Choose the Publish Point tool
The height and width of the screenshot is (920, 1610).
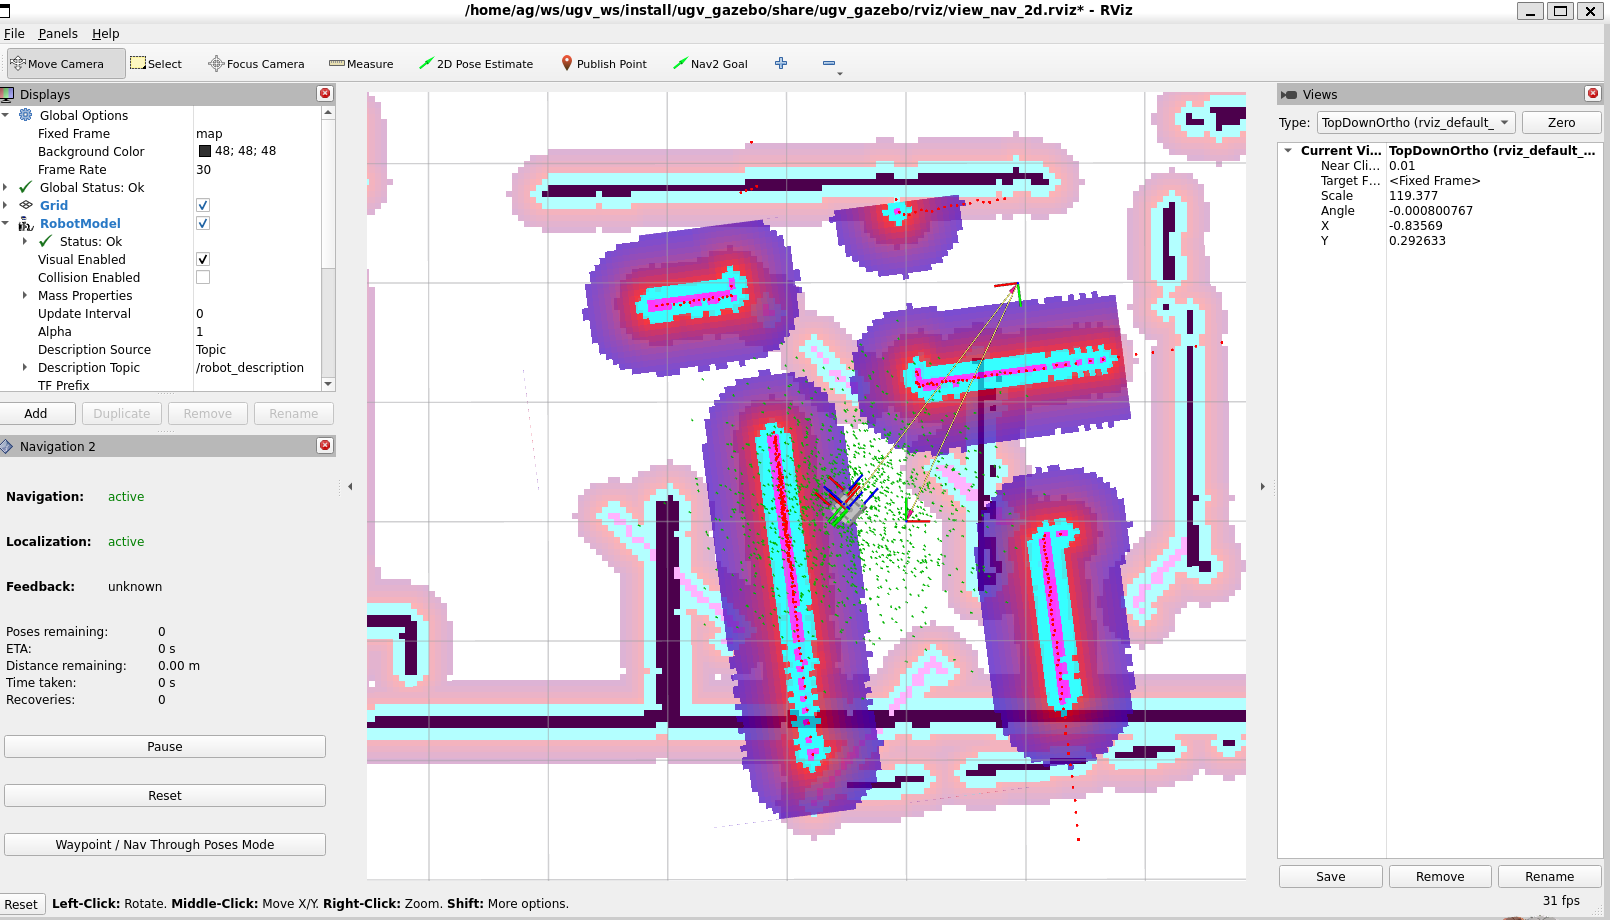604,63
